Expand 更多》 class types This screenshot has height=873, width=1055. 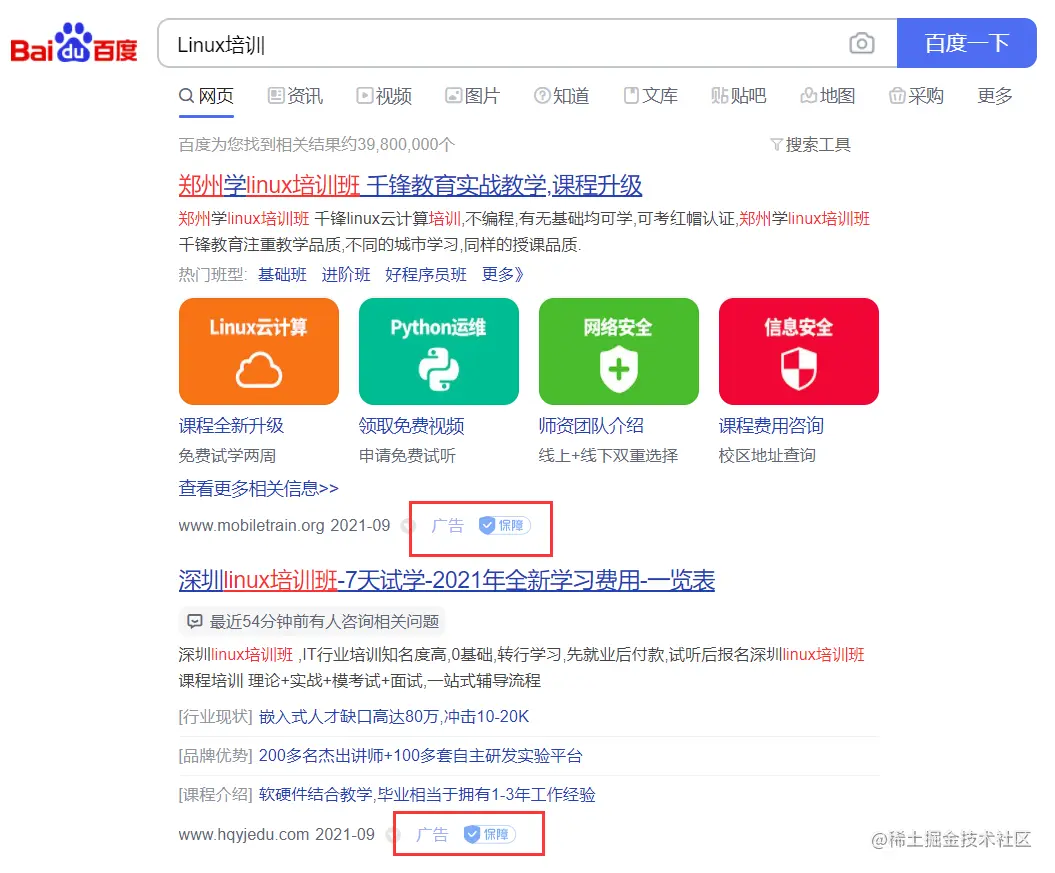click(x=502, y=274)
